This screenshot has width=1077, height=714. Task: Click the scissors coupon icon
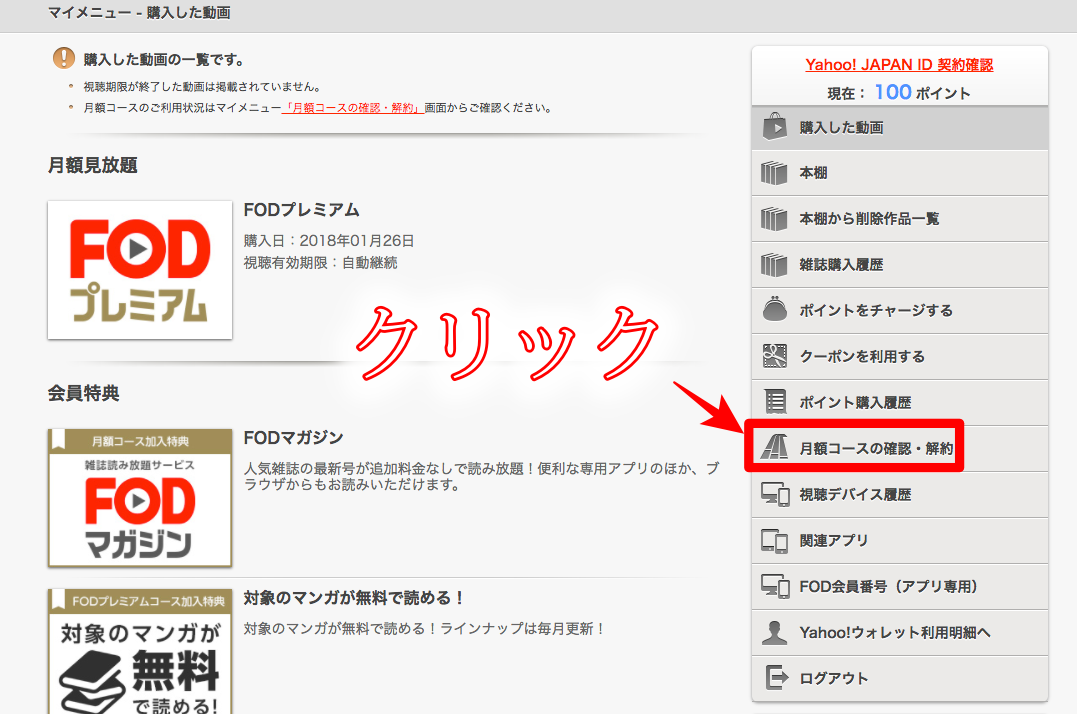pyautogui.click(x=775, y=356)
